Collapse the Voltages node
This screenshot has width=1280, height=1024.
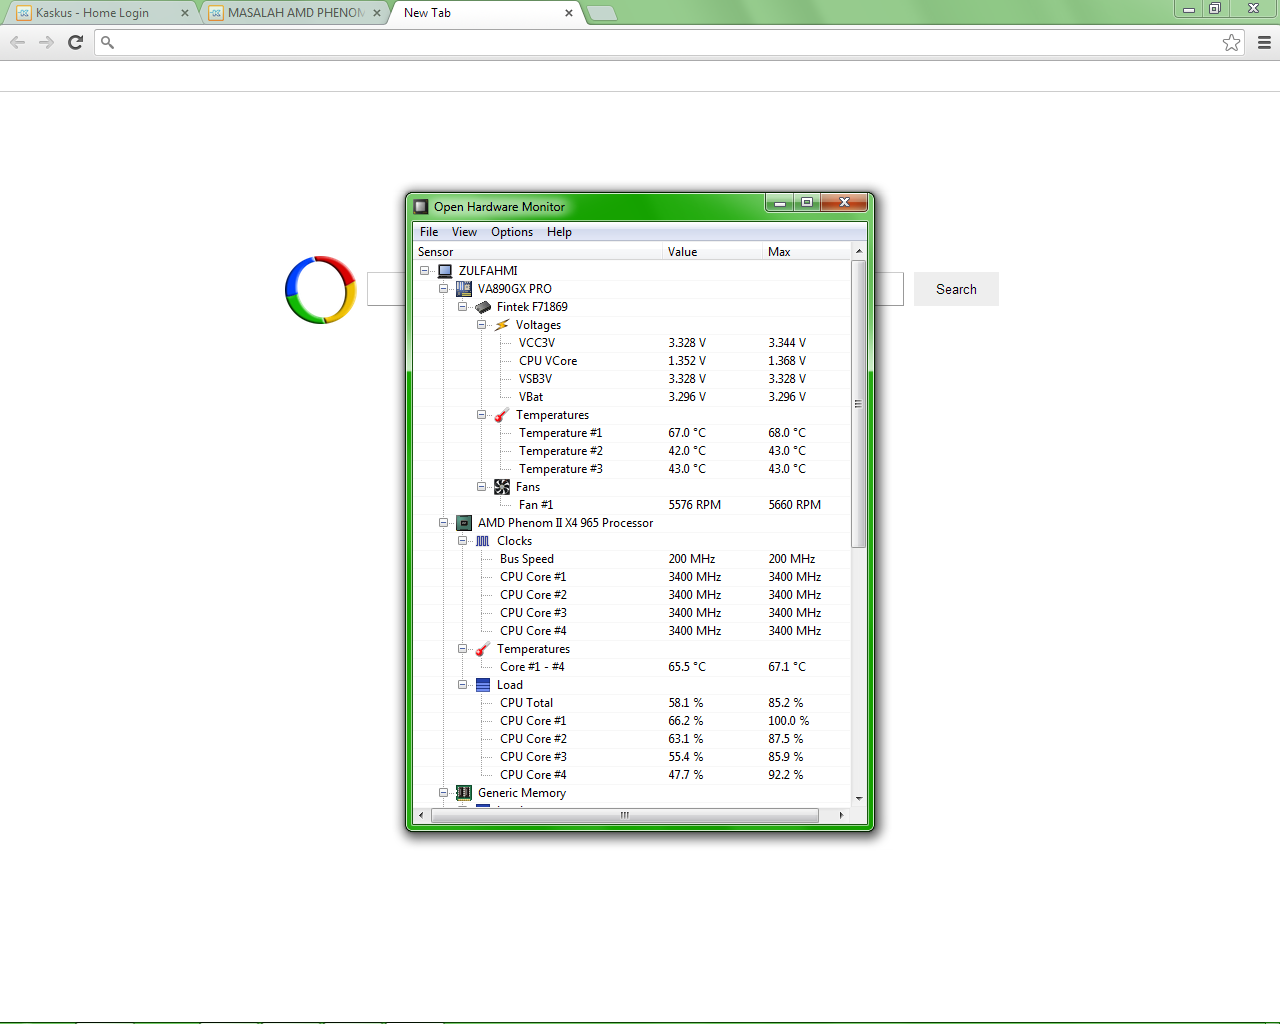point(482,325)
